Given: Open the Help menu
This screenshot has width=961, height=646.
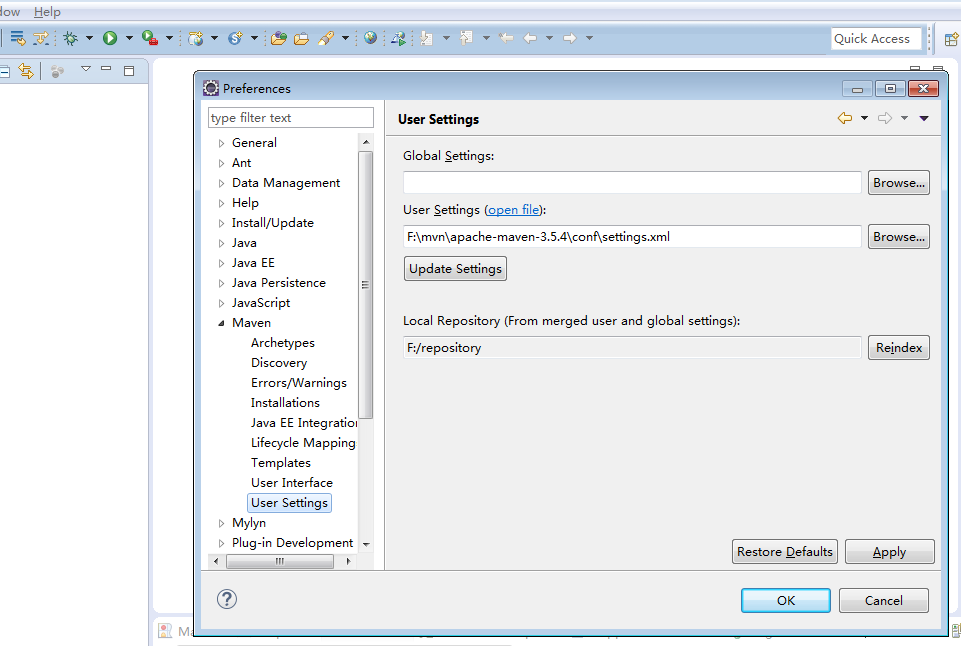Looking at the screenshot, I should pyautogui.click(x=47, y=12).
